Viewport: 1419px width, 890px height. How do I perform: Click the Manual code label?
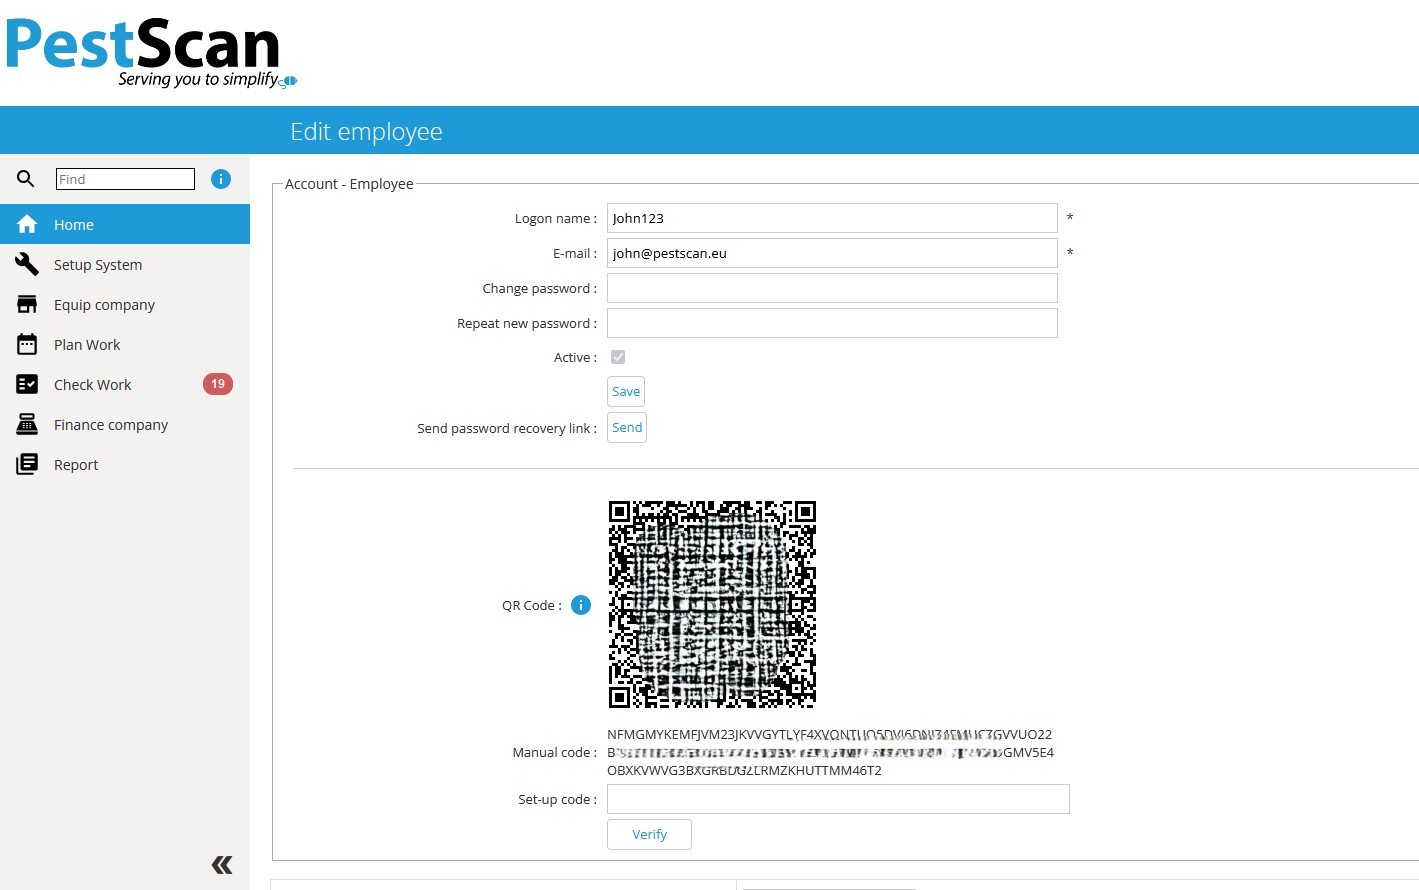554,752
